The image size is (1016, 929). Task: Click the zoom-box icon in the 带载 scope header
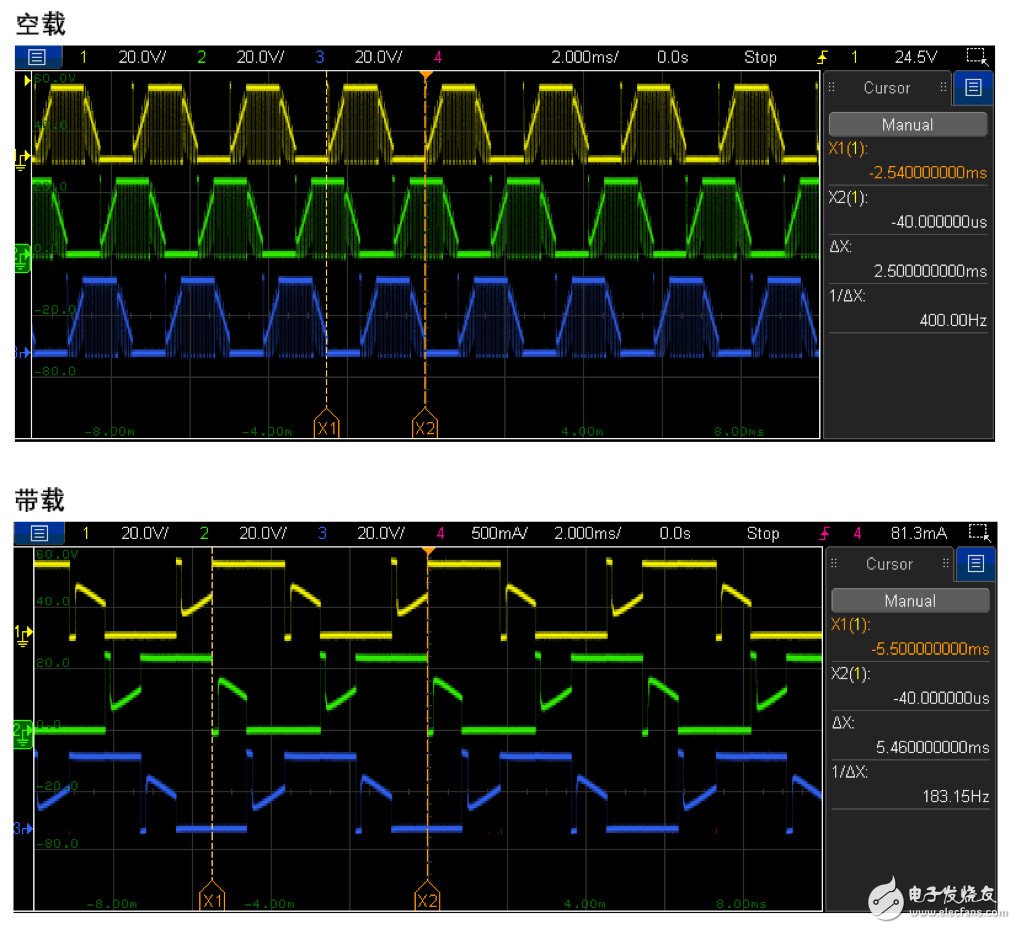980,533
